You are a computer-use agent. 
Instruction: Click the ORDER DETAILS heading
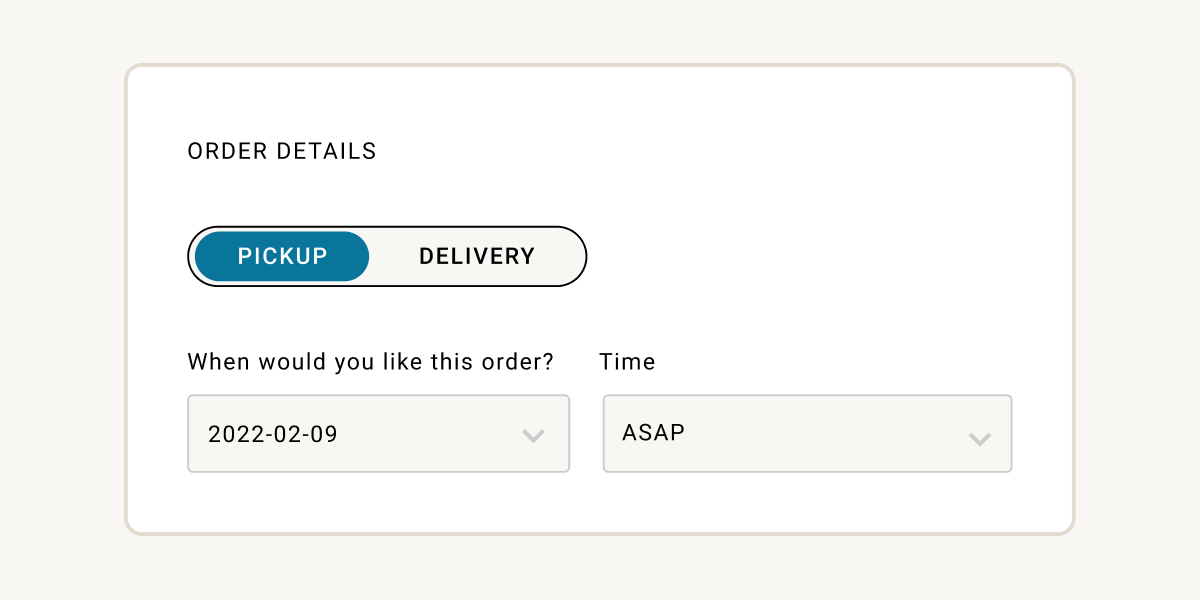(x=282, y=151)
